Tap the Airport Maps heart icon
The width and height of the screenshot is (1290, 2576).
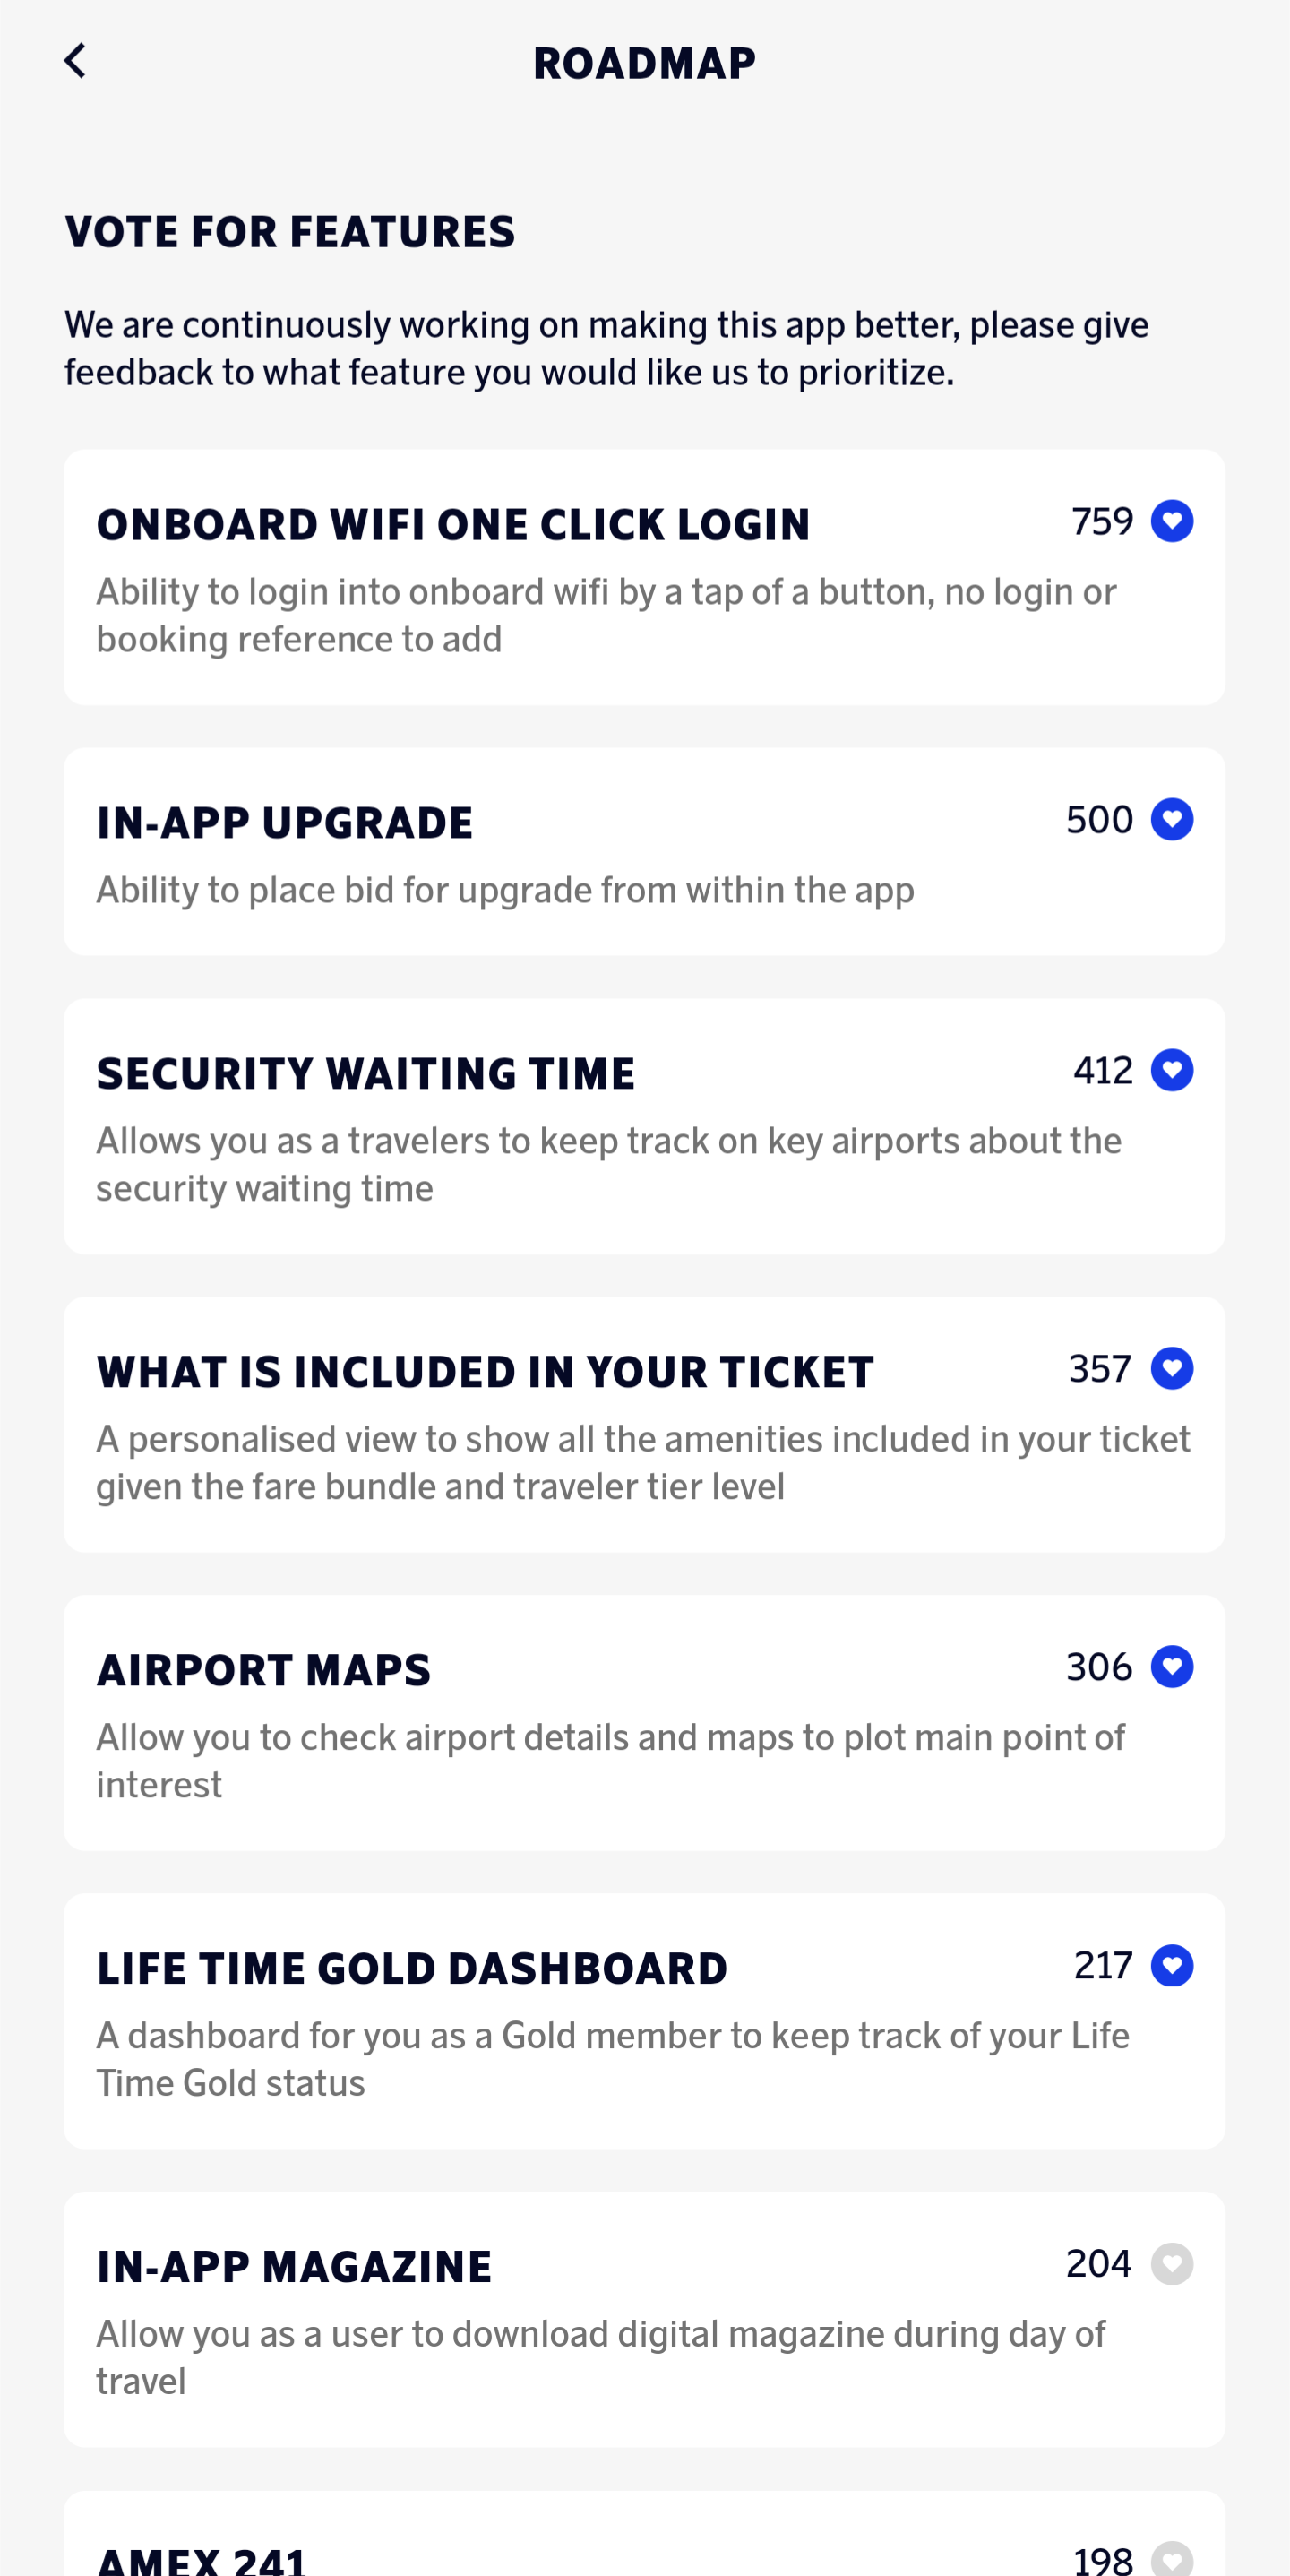[x=1172, y=1666]
